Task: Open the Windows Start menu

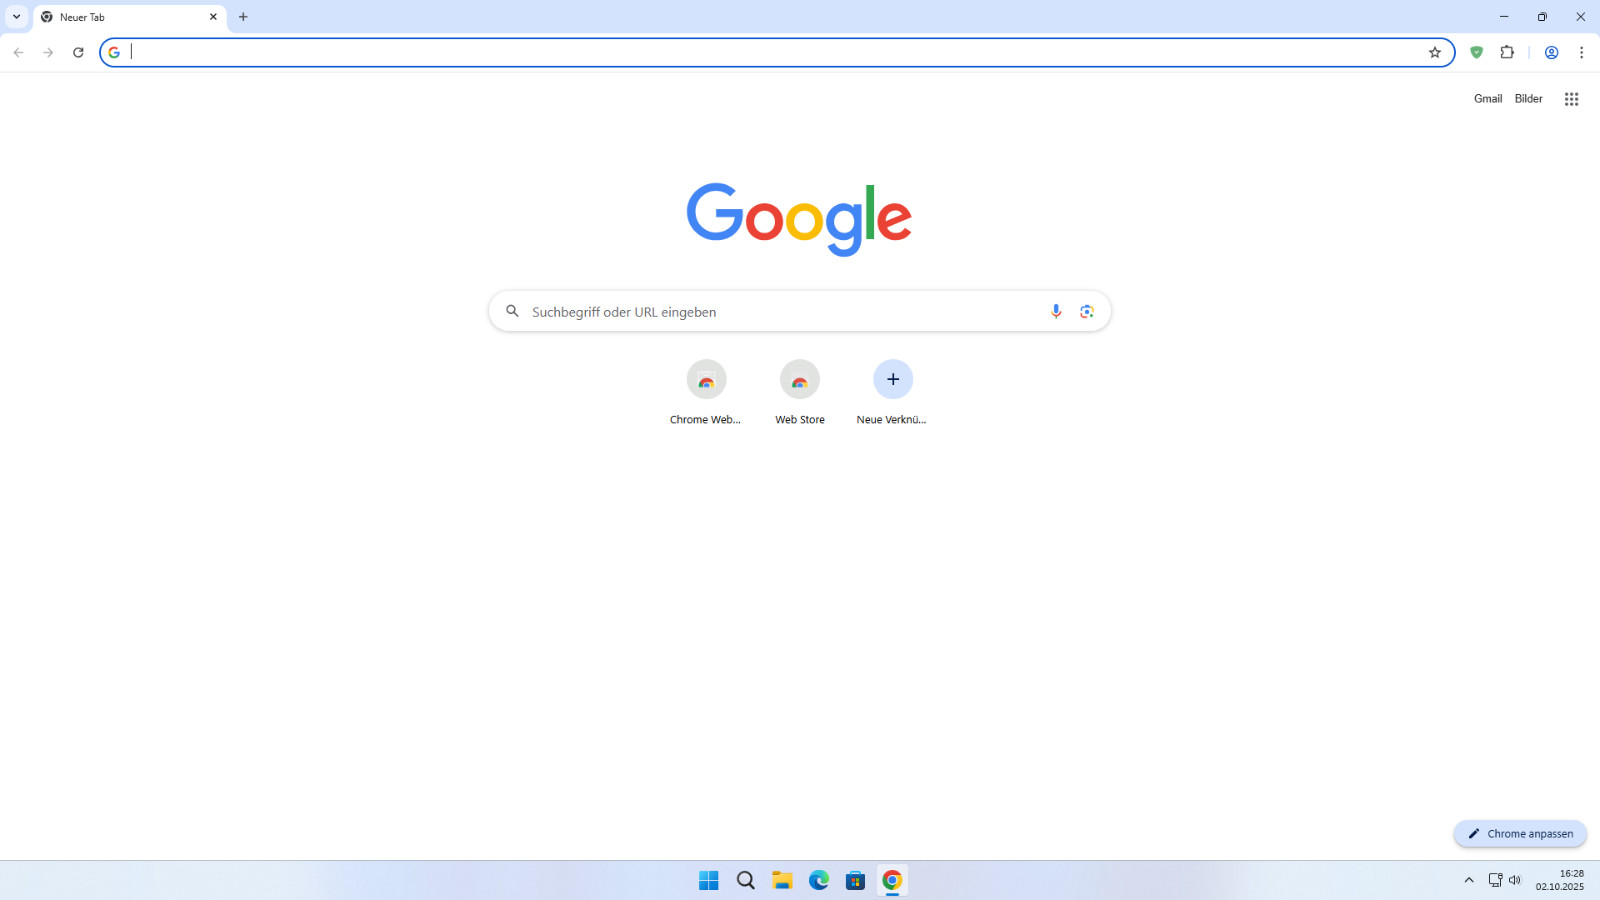Action: [x=709, y=880]
